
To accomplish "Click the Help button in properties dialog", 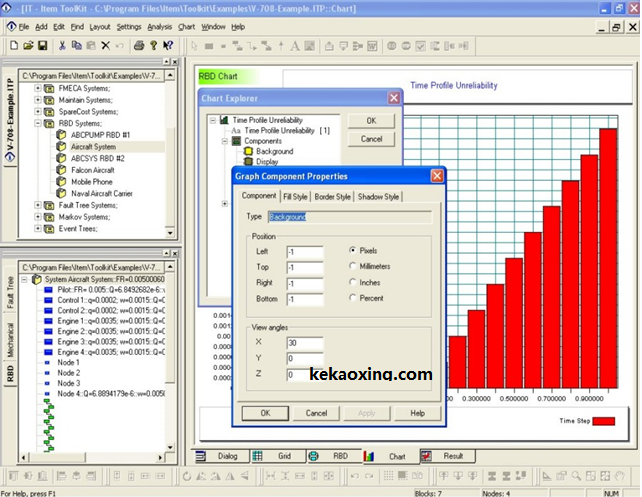I will point(417,413).
